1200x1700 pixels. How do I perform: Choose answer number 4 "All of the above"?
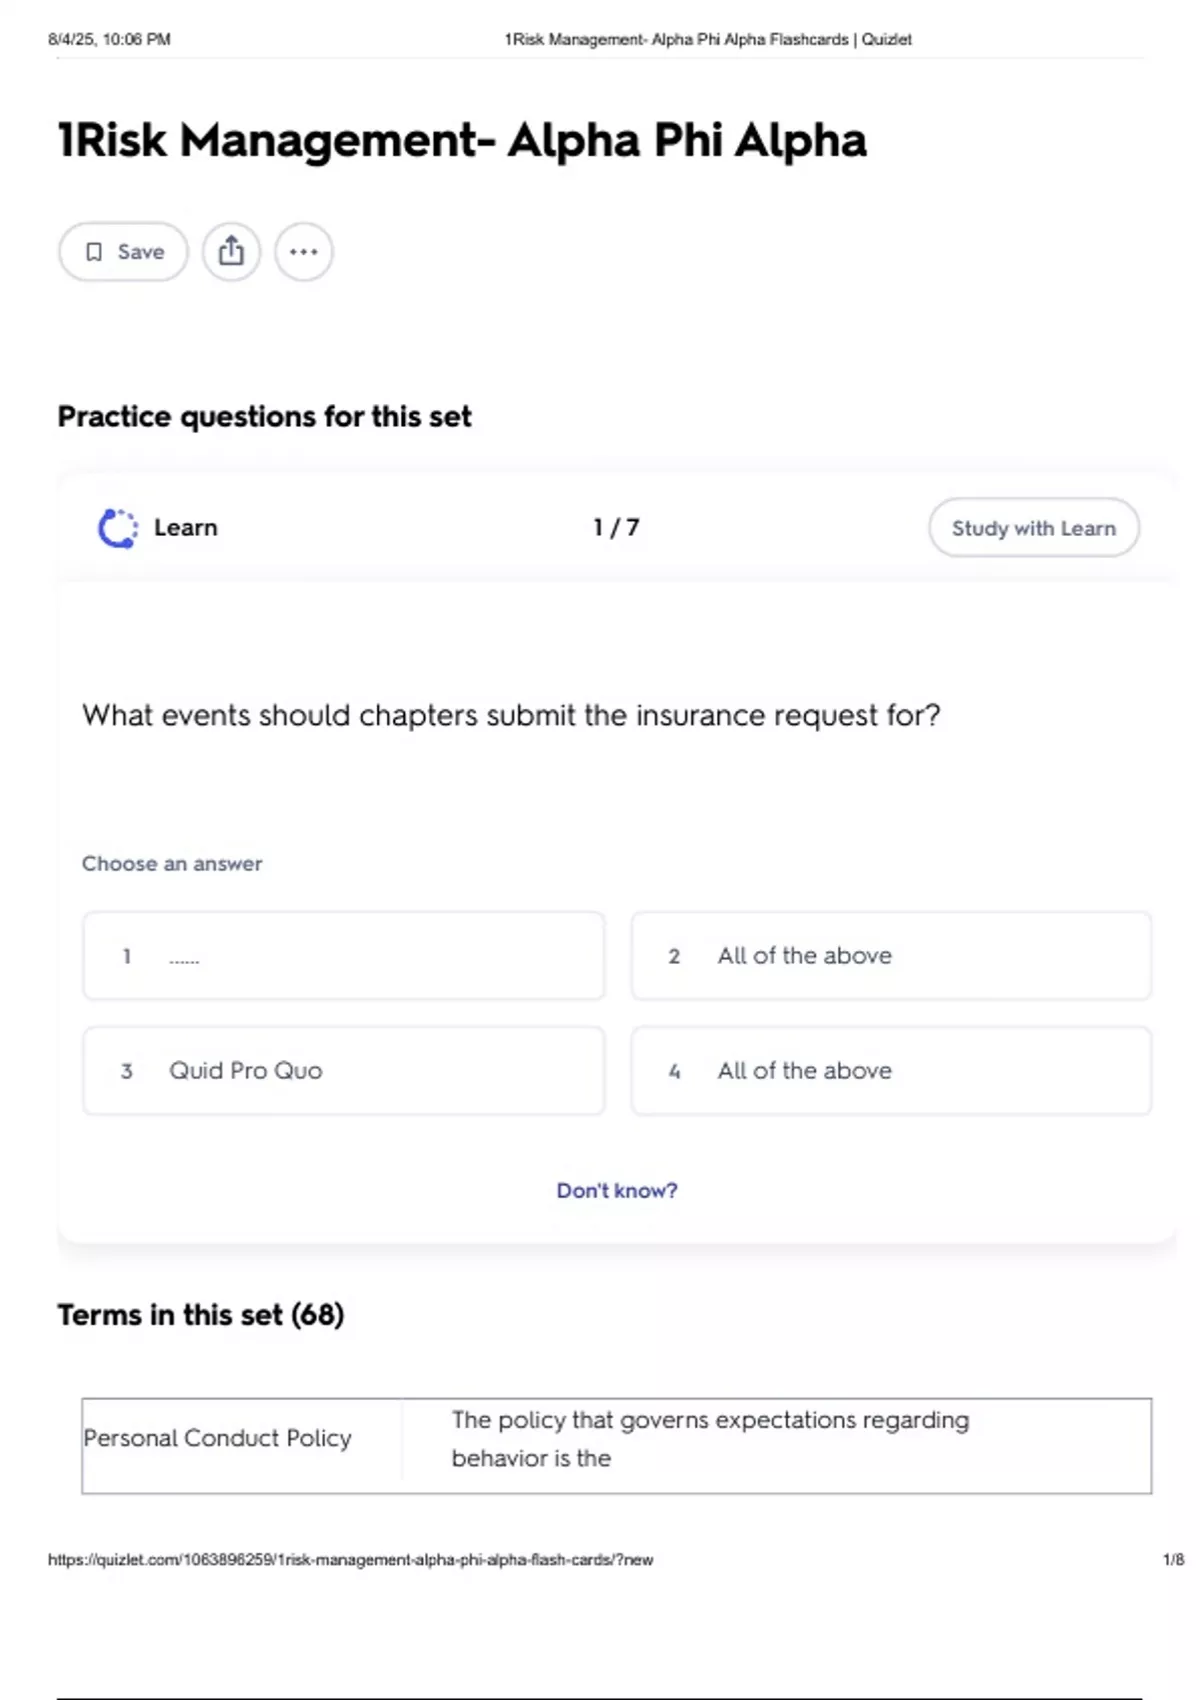890,1071
